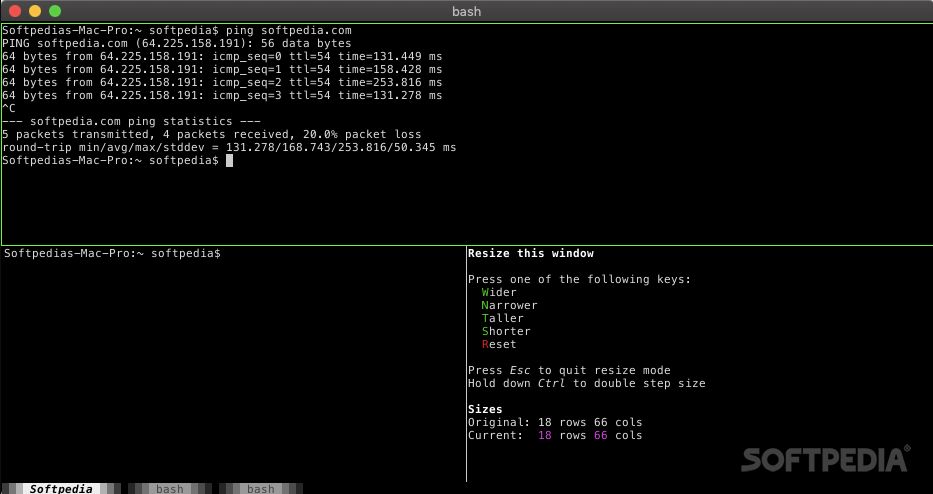Focus the lower-left pane's softpedia$ prompt
Screen dimensions: 933x494
pyautogui.click(x=112, y=254)
